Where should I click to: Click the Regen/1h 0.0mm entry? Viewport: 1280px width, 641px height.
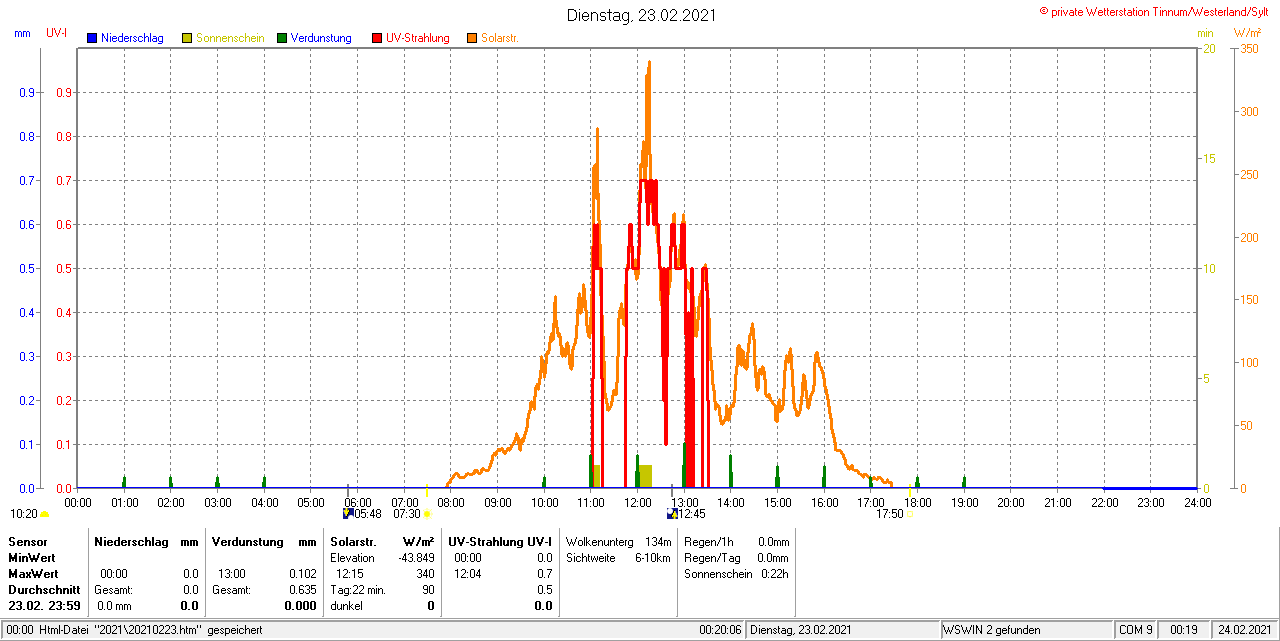tap(736, 541)
